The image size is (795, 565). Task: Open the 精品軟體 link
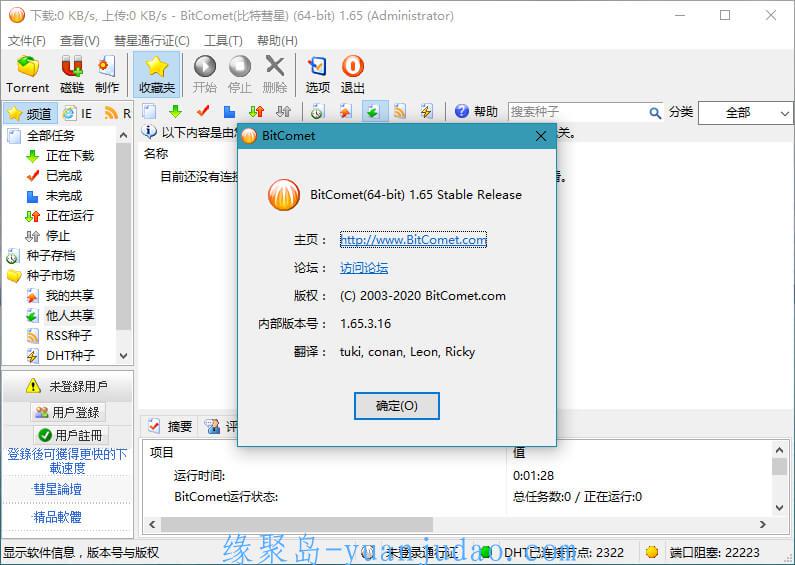coord(57,517)
